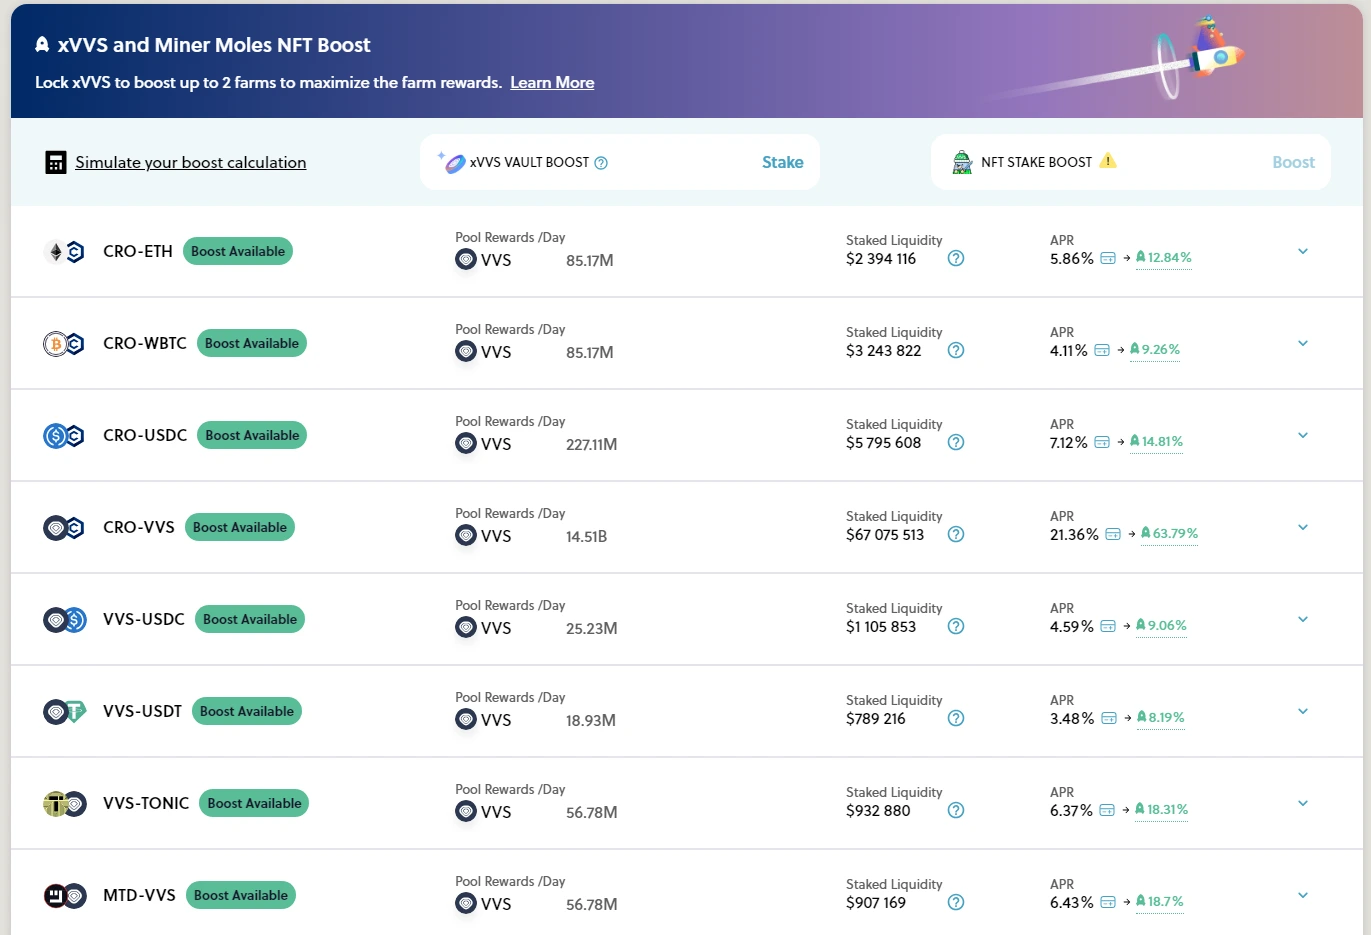Click boosted APR 63.79% for CRO-VVS

pos(1170,534)
